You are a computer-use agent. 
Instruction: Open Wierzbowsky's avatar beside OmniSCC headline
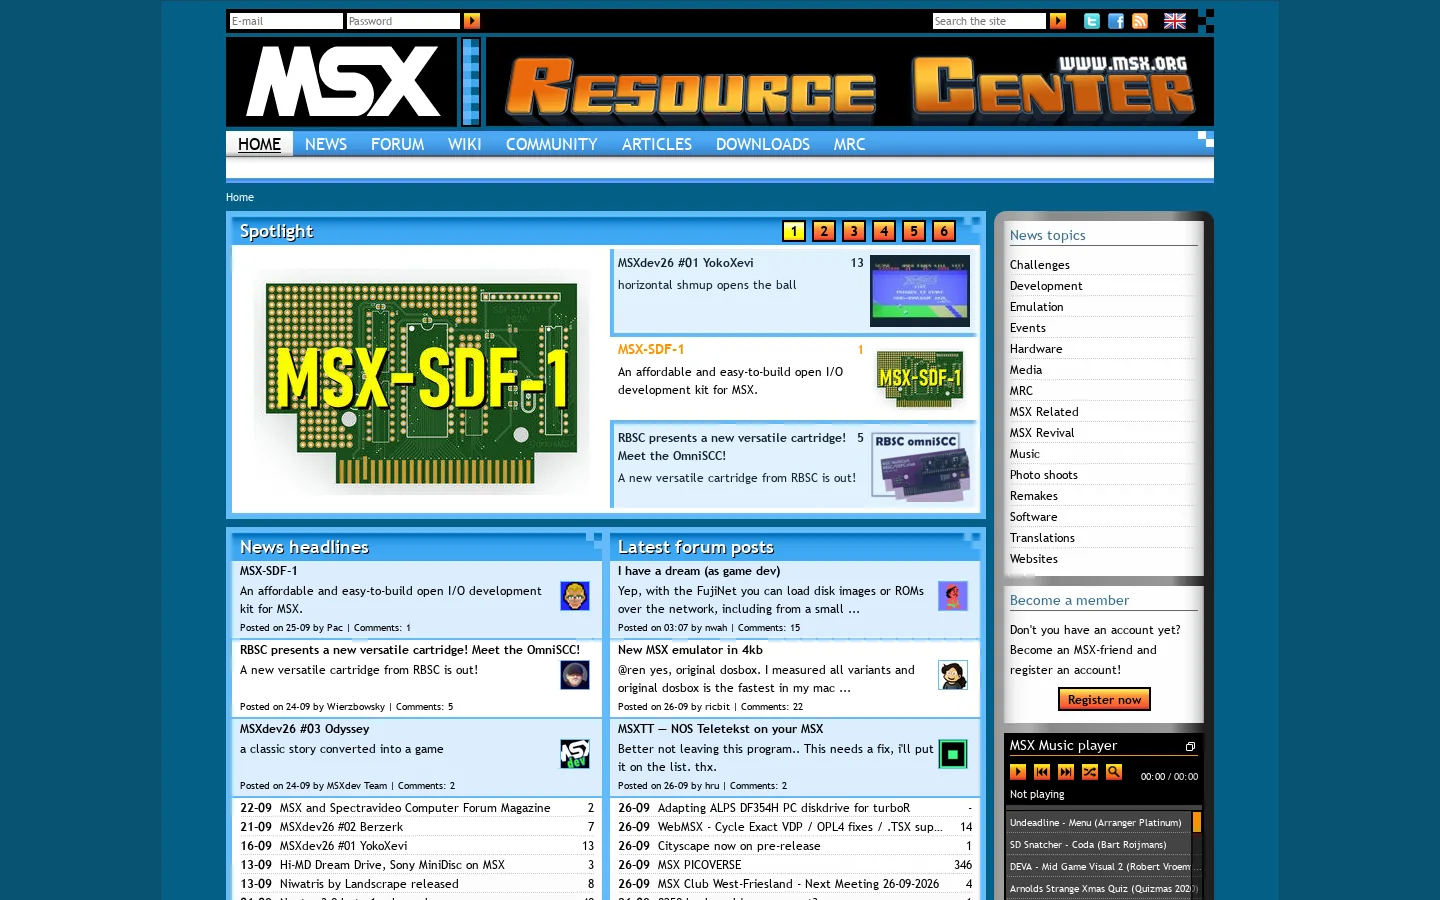[575, 675]
